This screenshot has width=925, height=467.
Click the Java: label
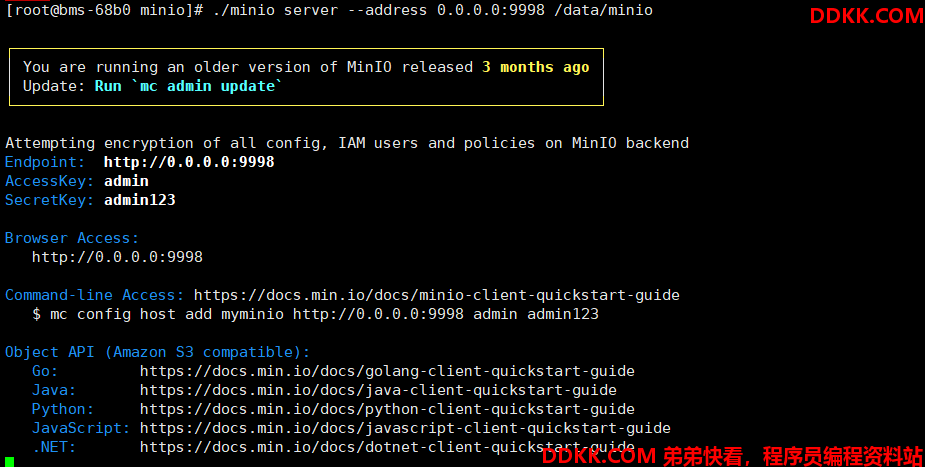(54, 390)
